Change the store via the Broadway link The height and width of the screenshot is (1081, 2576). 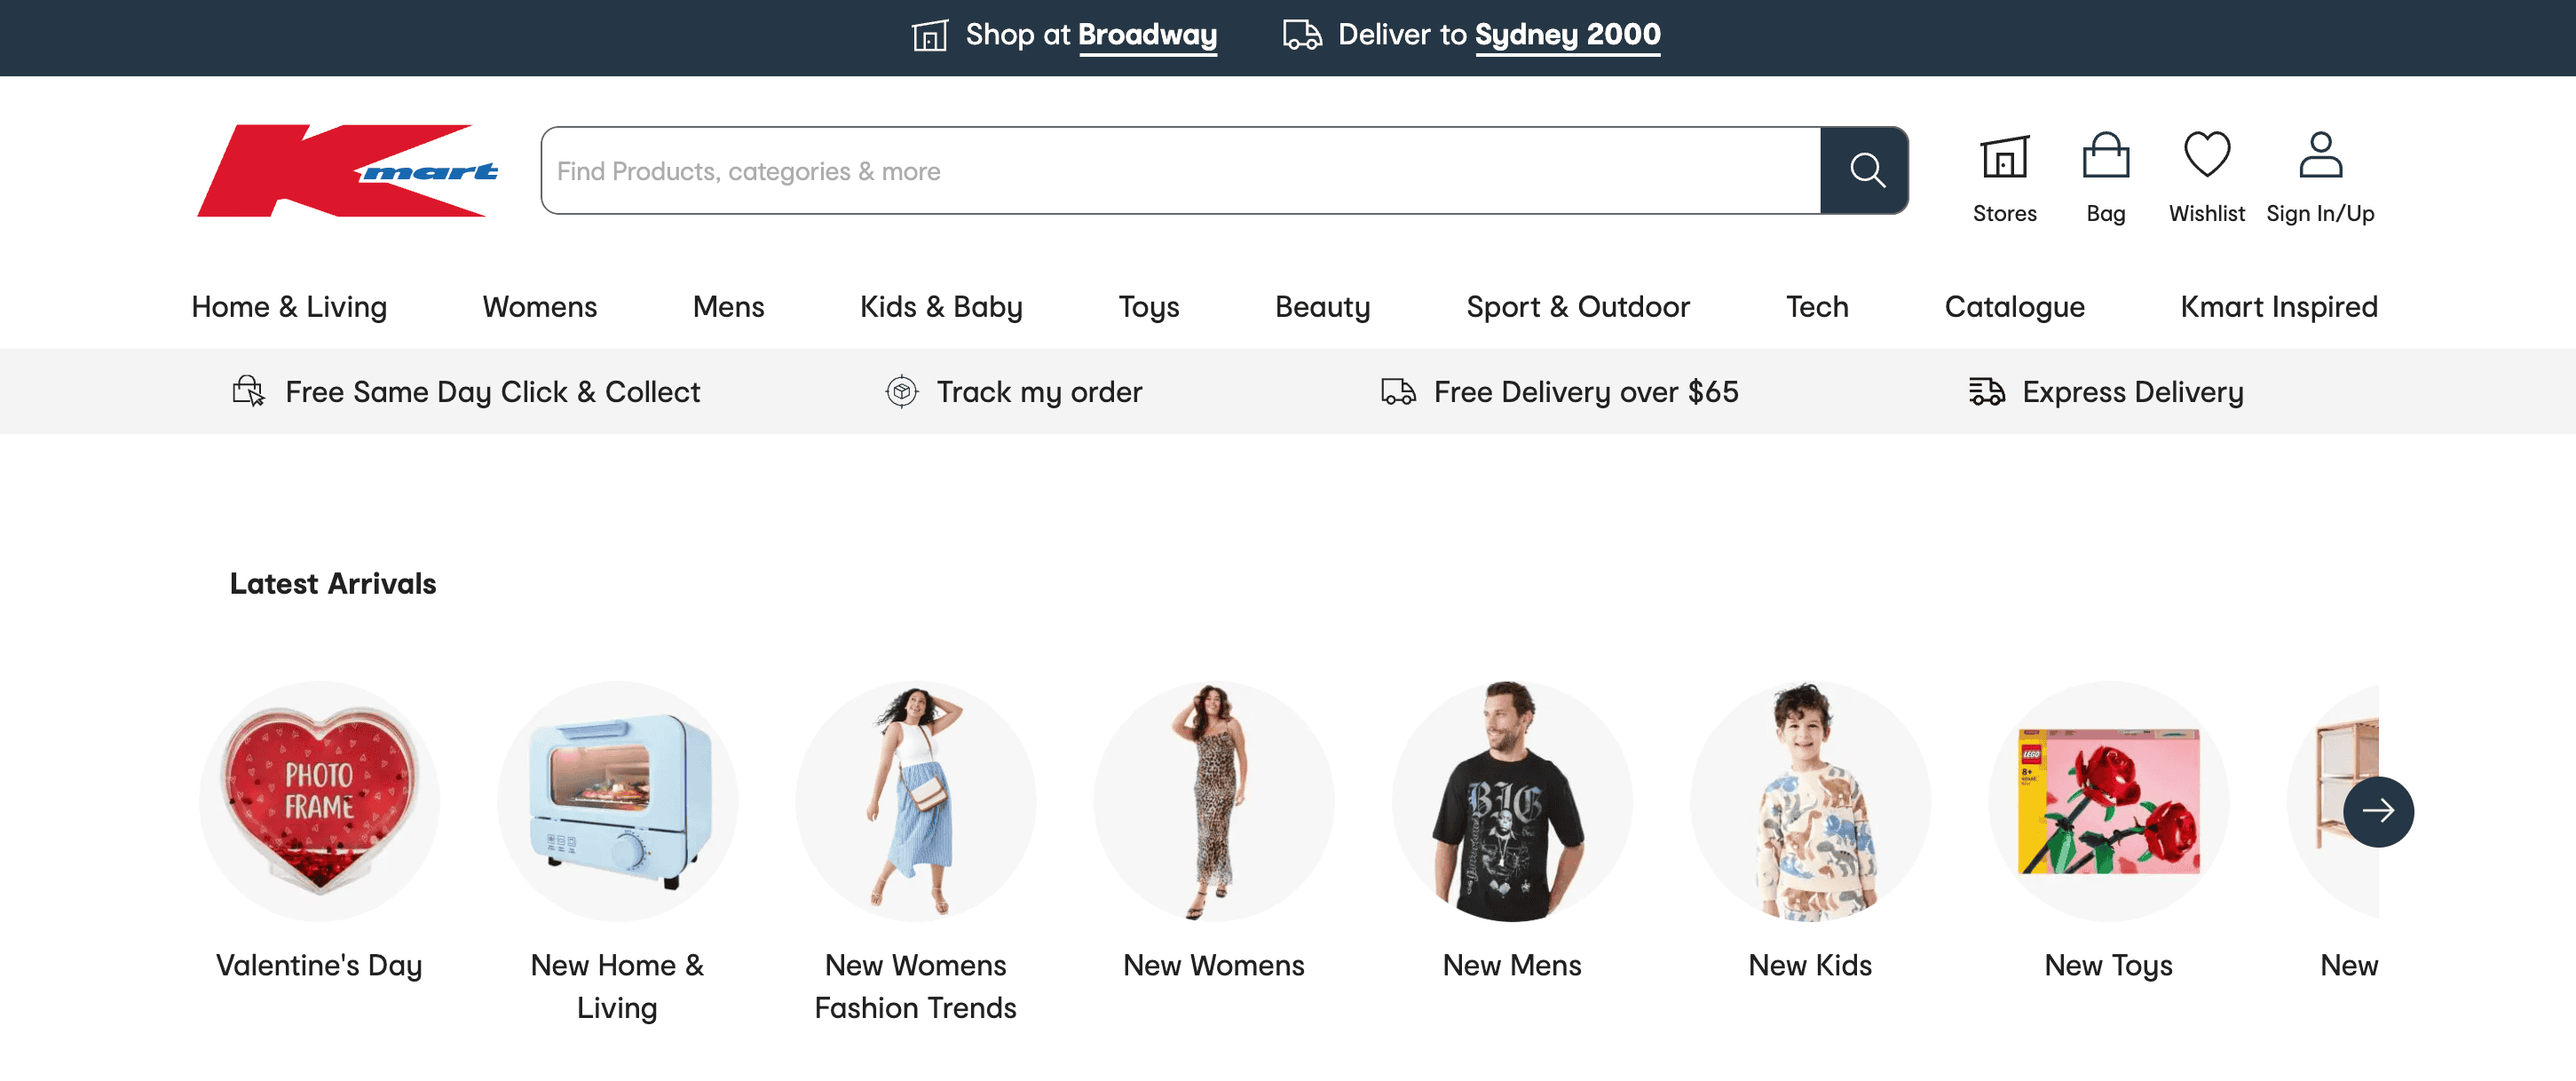[x=1147, y=35]
